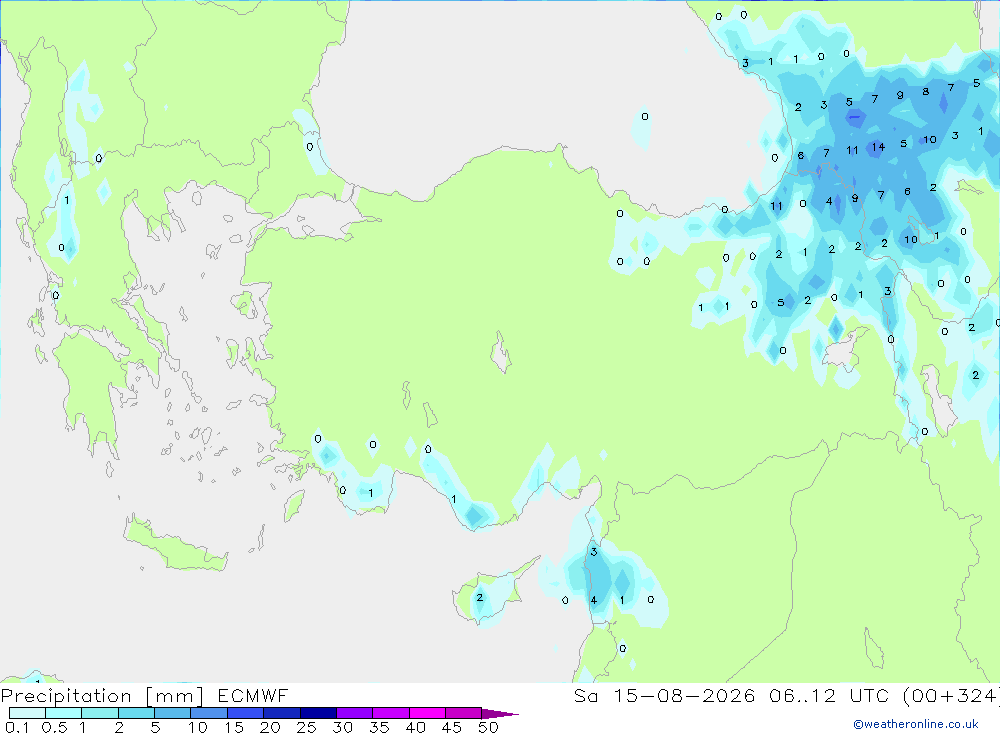Click the legend tick label '0.1'
The width and height of the screenshot is (1000, 733).
(17, 727)
